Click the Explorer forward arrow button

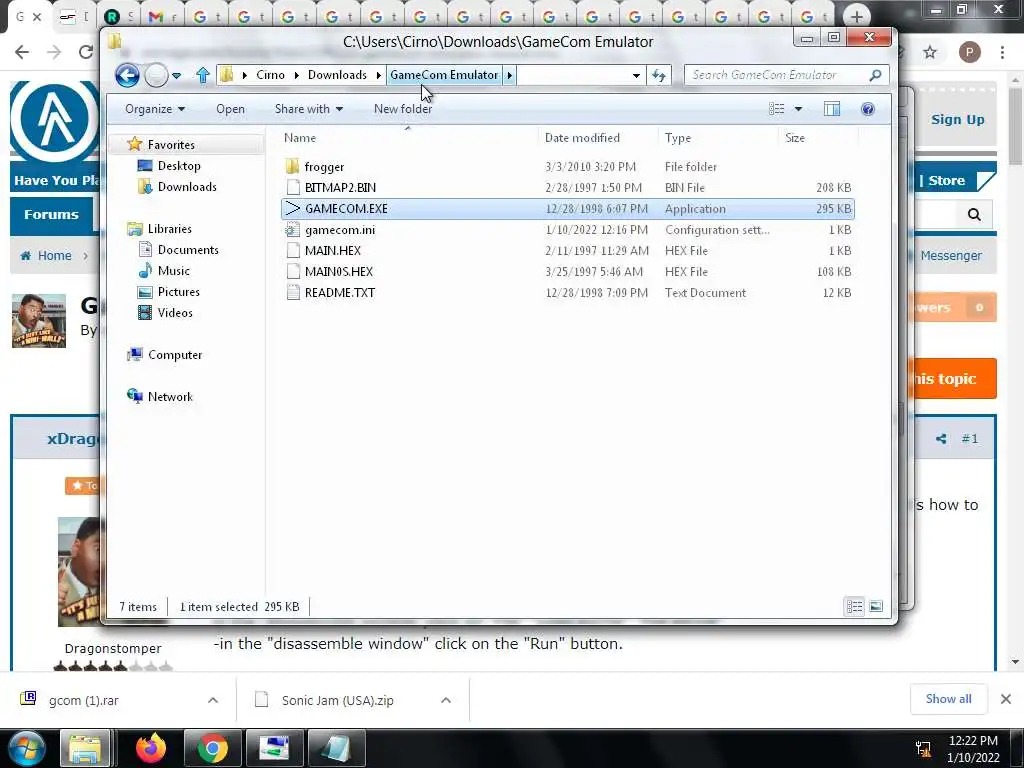156,75
